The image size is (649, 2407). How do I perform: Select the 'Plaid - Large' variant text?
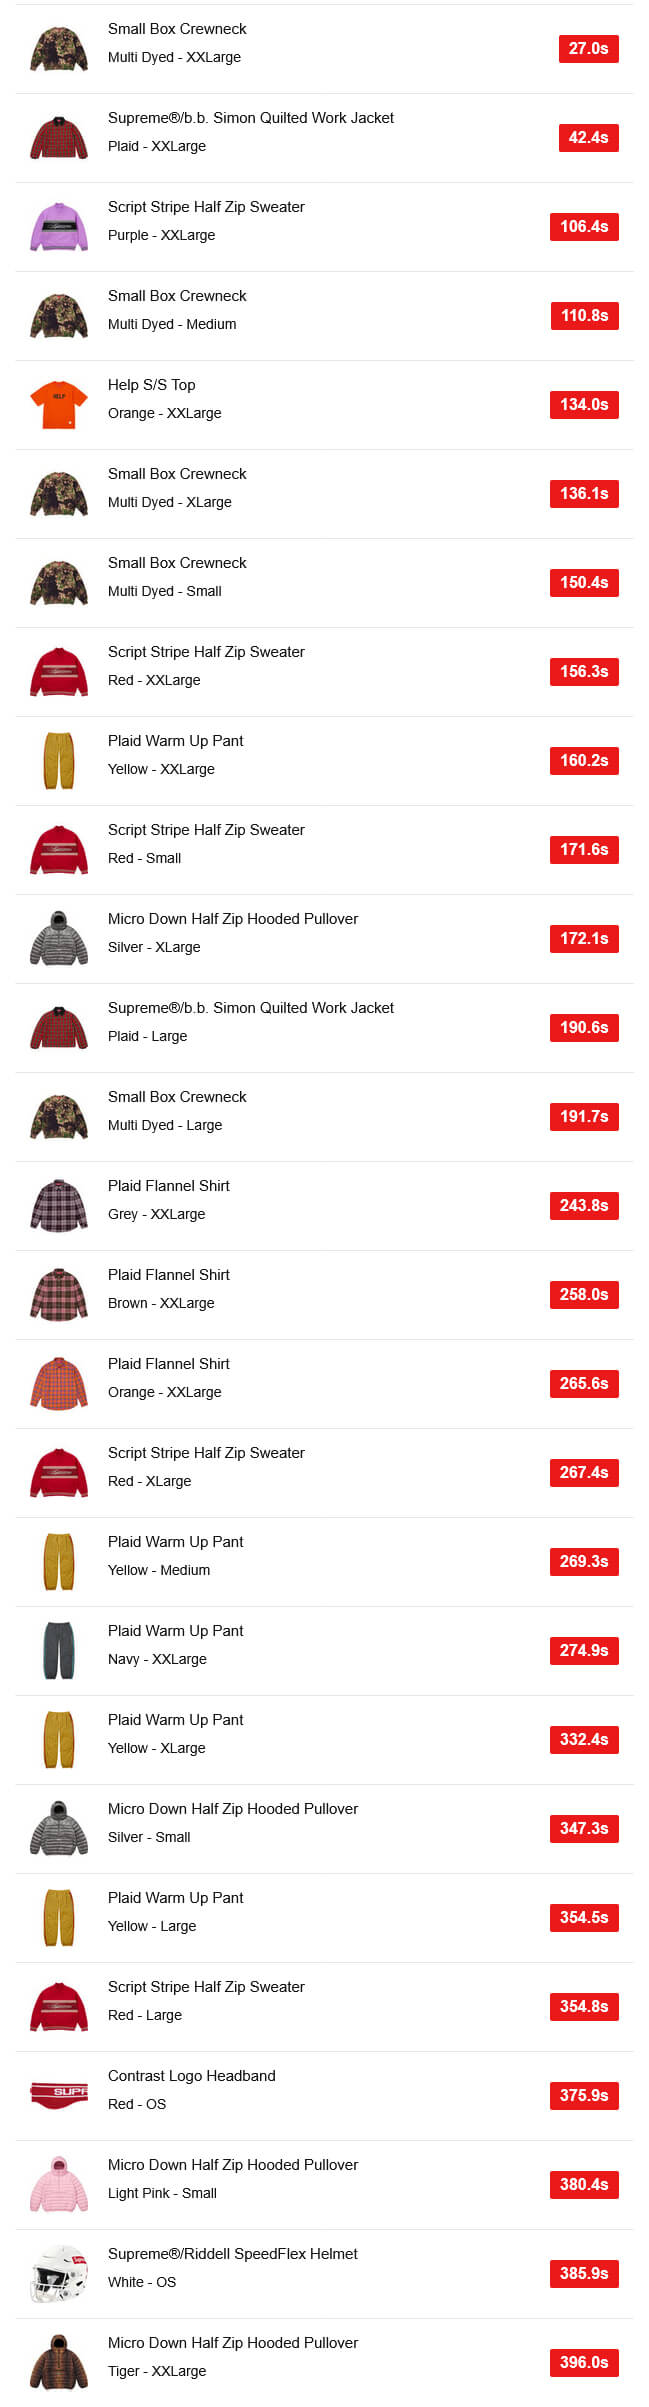(x=147, y=1036)
